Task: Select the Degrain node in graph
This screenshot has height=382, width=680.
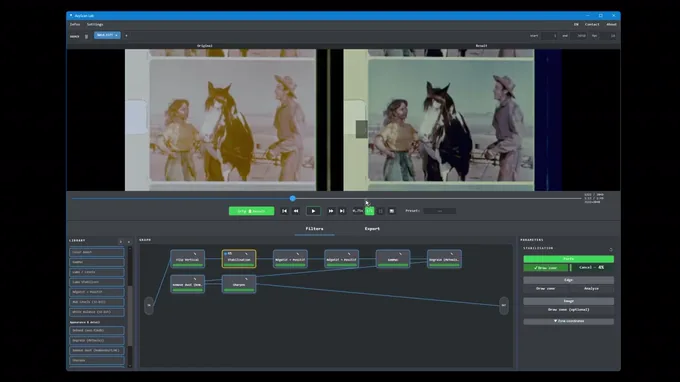Action: pyautogui.click(x=444, y=259)
